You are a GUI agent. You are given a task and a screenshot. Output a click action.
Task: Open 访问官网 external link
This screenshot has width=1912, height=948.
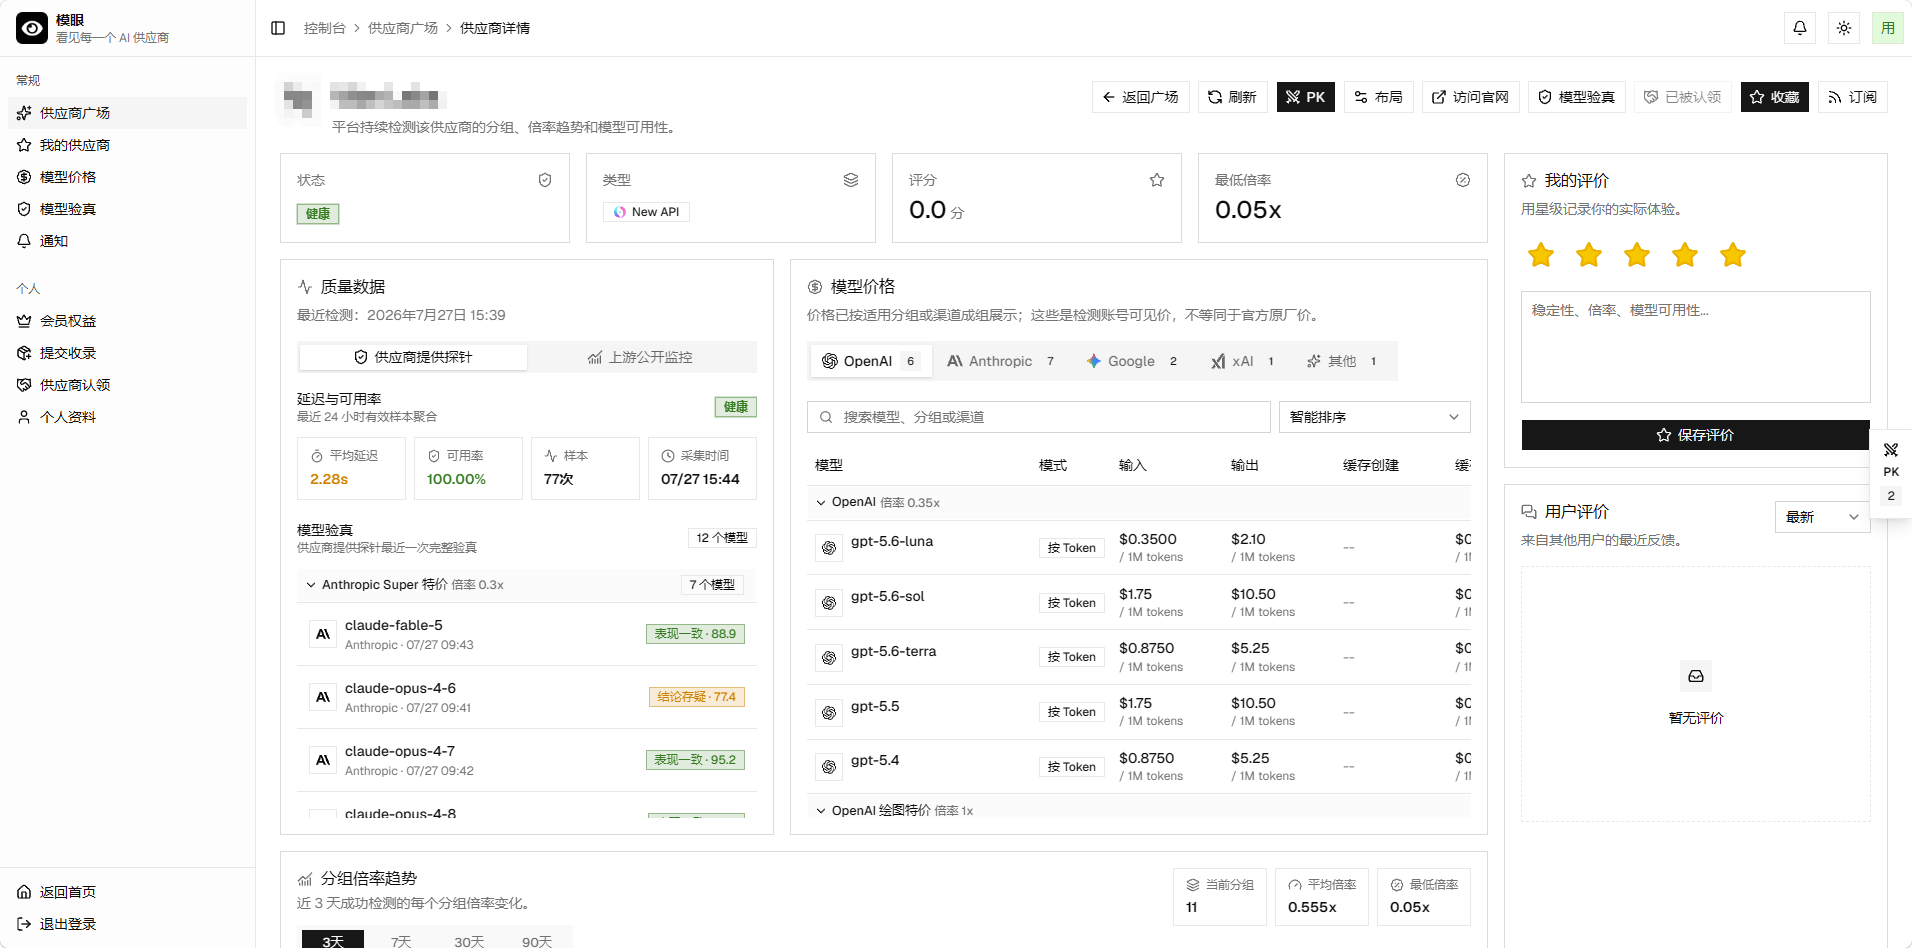coord(1470,97)
